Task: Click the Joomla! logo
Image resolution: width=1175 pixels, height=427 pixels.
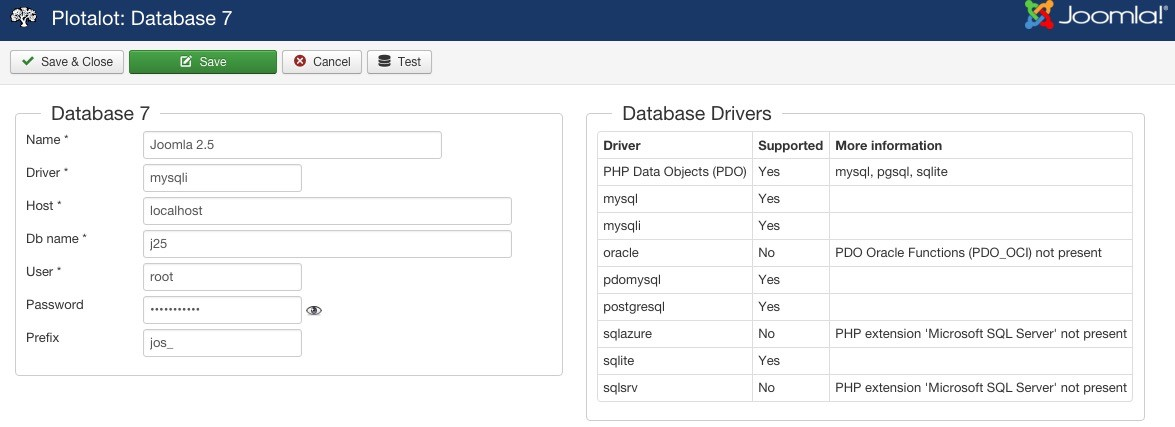Action: (x=1093, y=19)
